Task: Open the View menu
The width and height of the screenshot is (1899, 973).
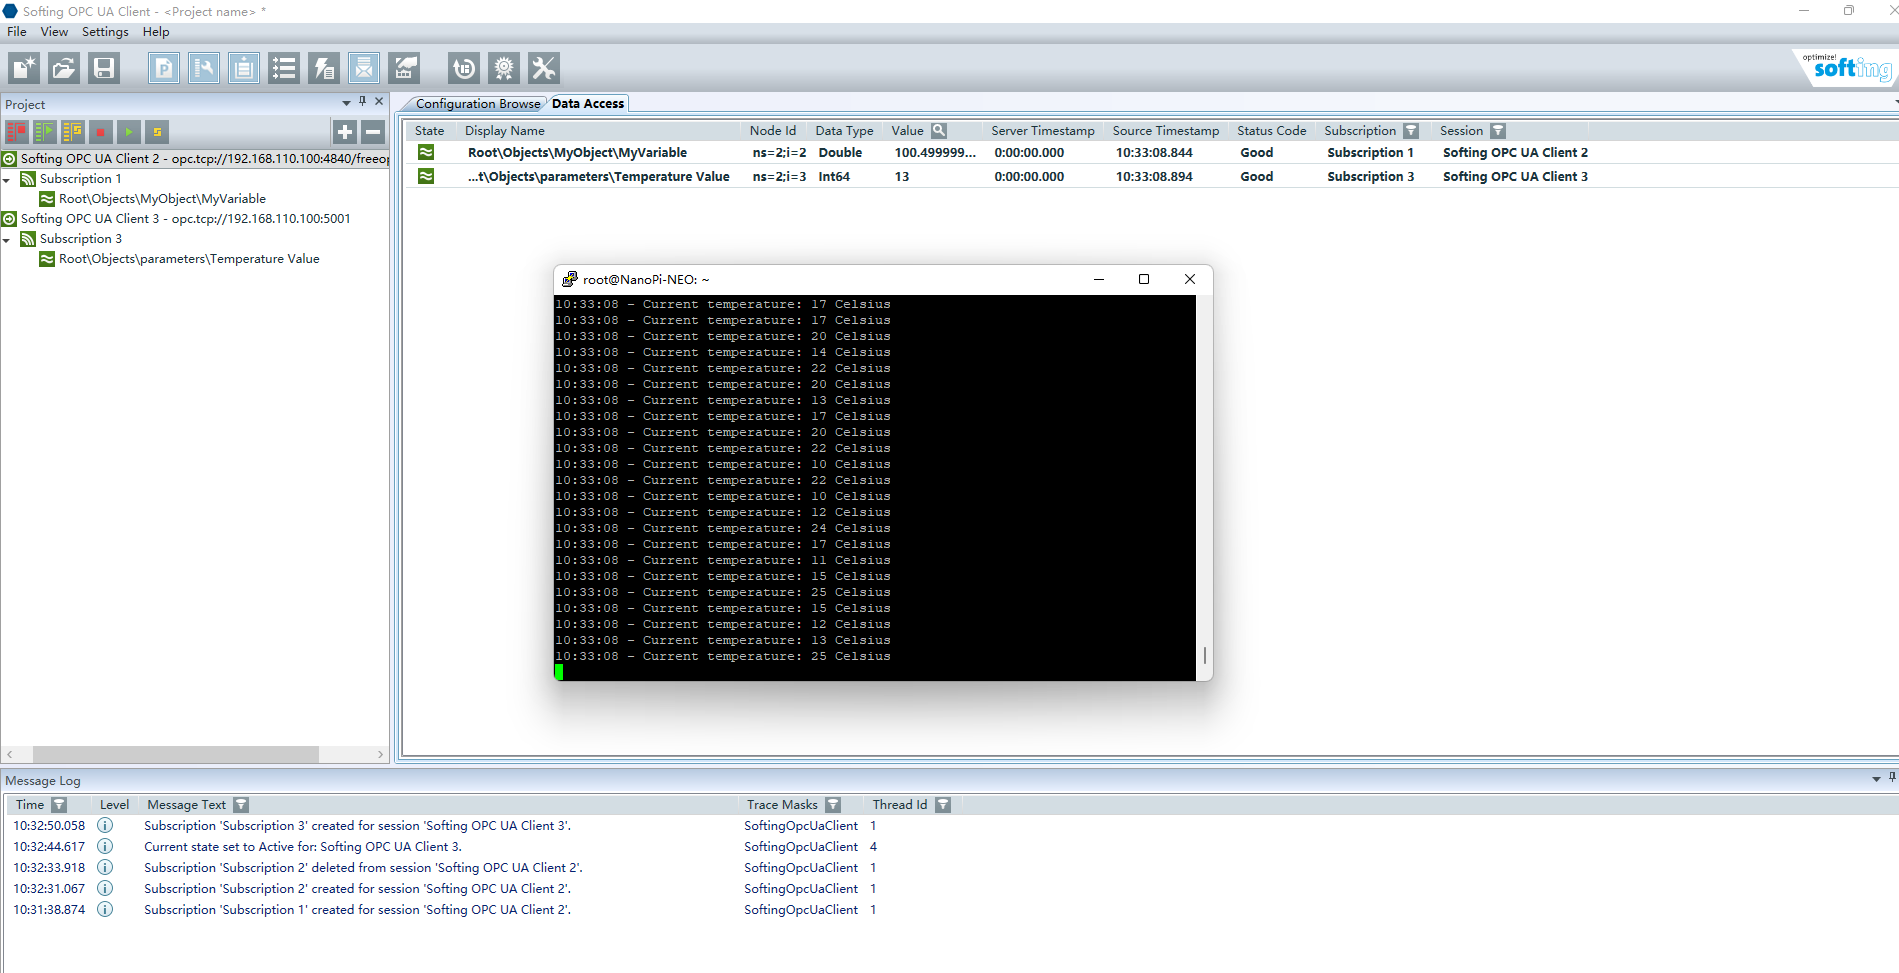Action: (54, 32)
